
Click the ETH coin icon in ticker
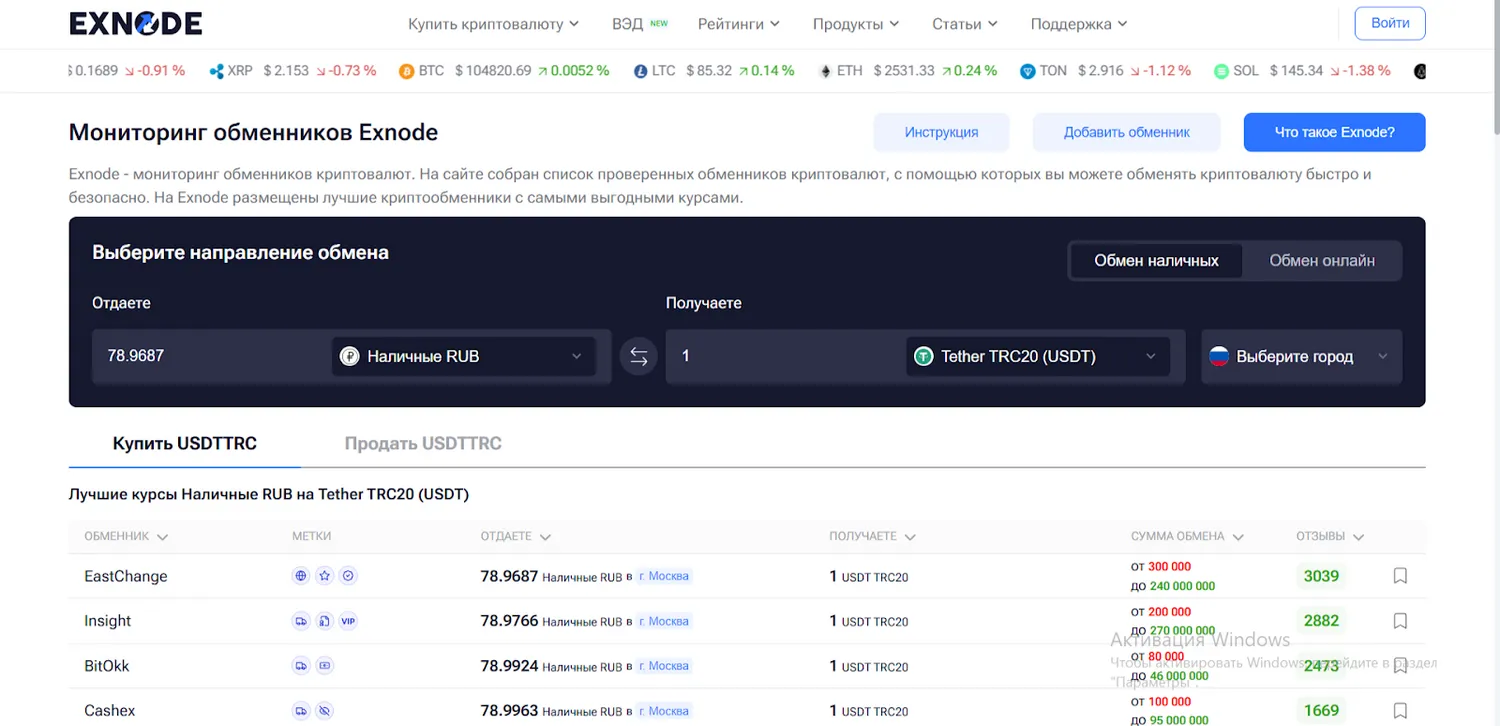[x=825, y=71]
